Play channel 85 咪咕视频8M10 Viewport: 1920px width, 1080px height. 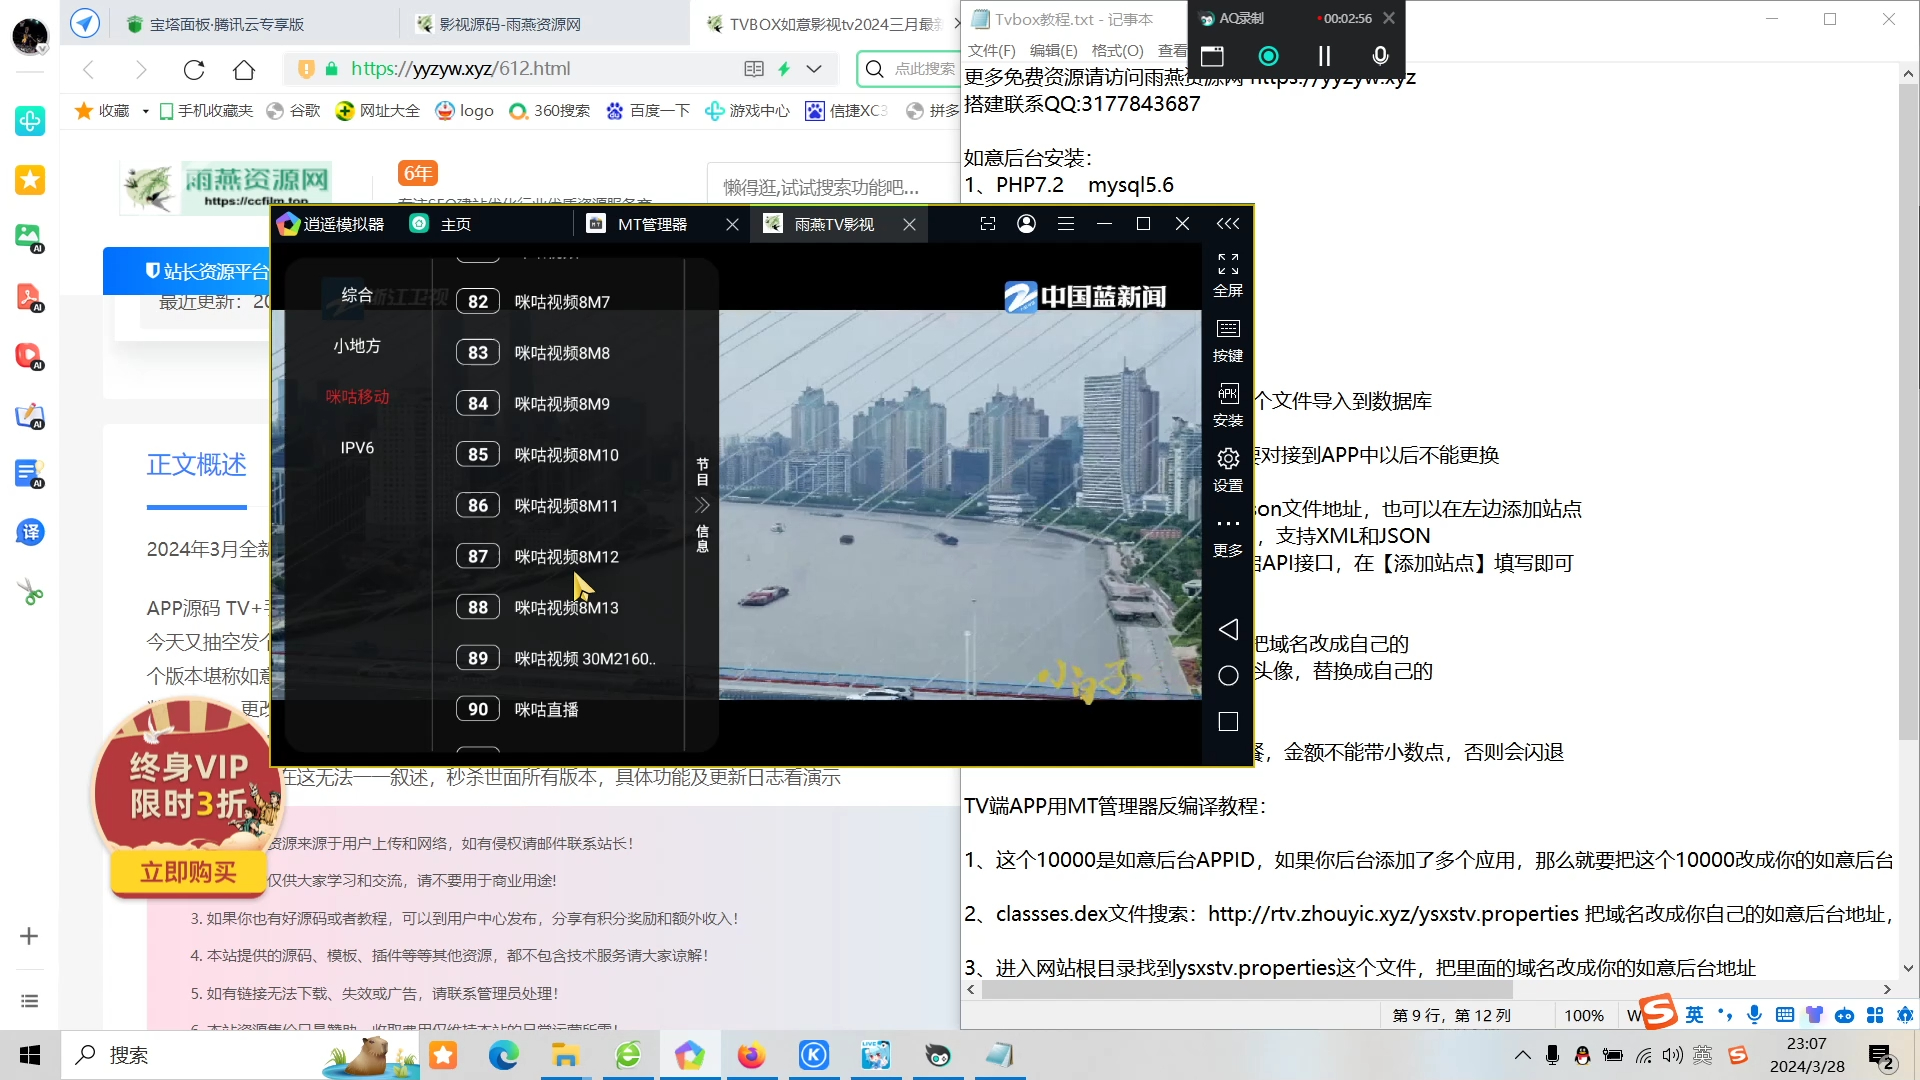[x=562, y=455]
